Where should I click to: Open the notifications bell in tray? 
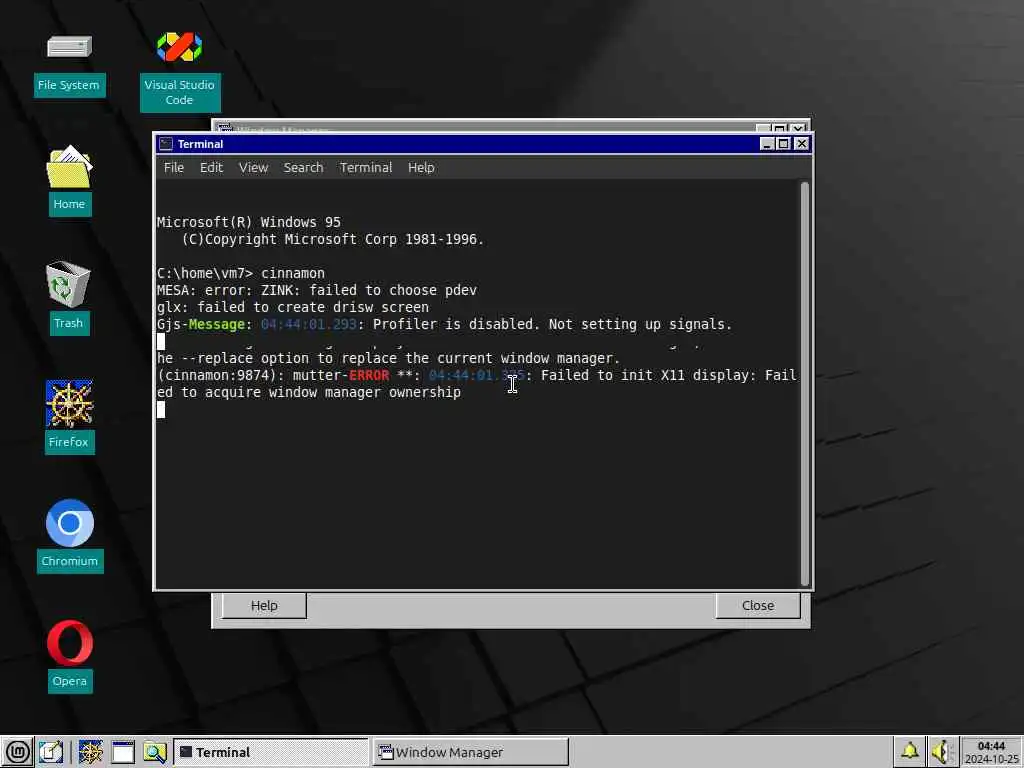click(910, 751)
